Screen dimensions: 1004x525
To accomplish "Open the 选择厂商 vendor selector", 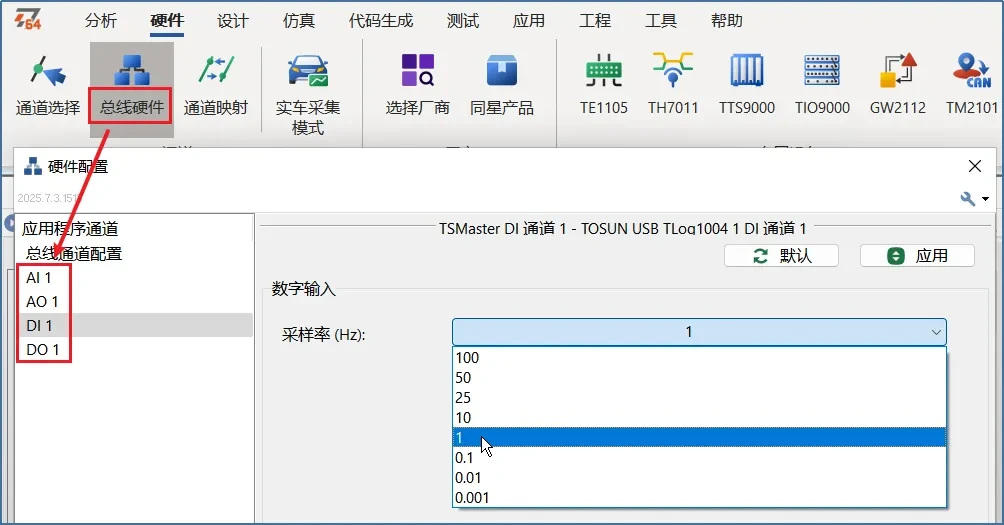I will point(417,86).
